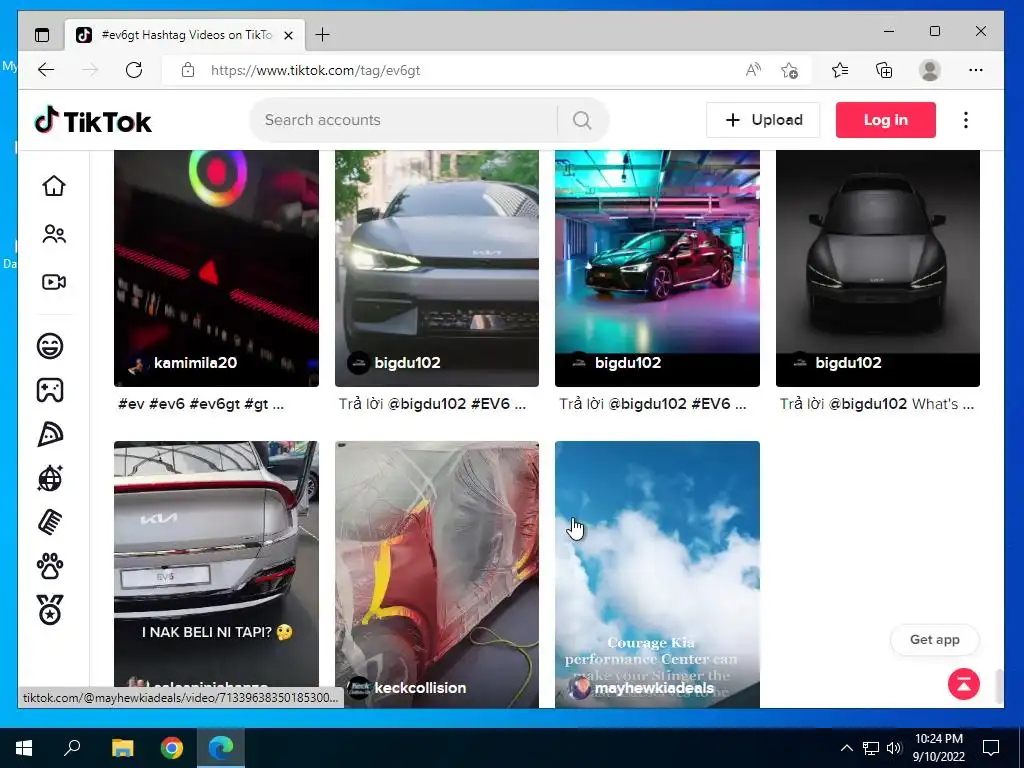Click the #ev #ev6 #ev6gt #gt caption
Image resolution: width=1024 pixels, height=768 pixels.
point(200,404)
